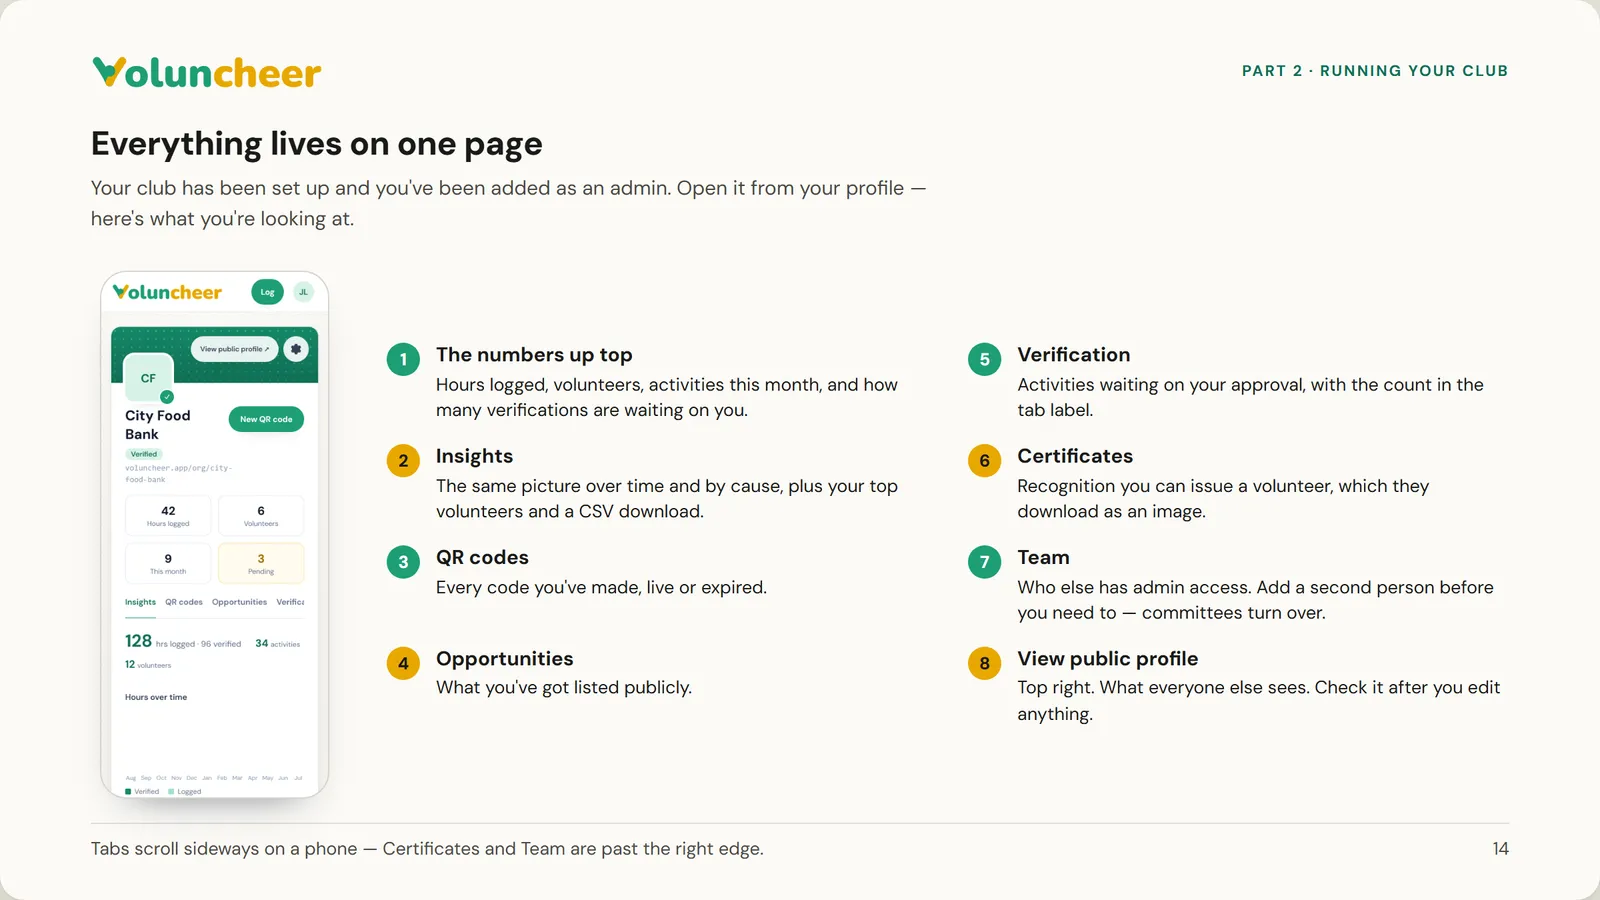Click the large Voluncheer logo above the slide title
This screenshot has height=900, width=1600.
click(x=207, y=72)
